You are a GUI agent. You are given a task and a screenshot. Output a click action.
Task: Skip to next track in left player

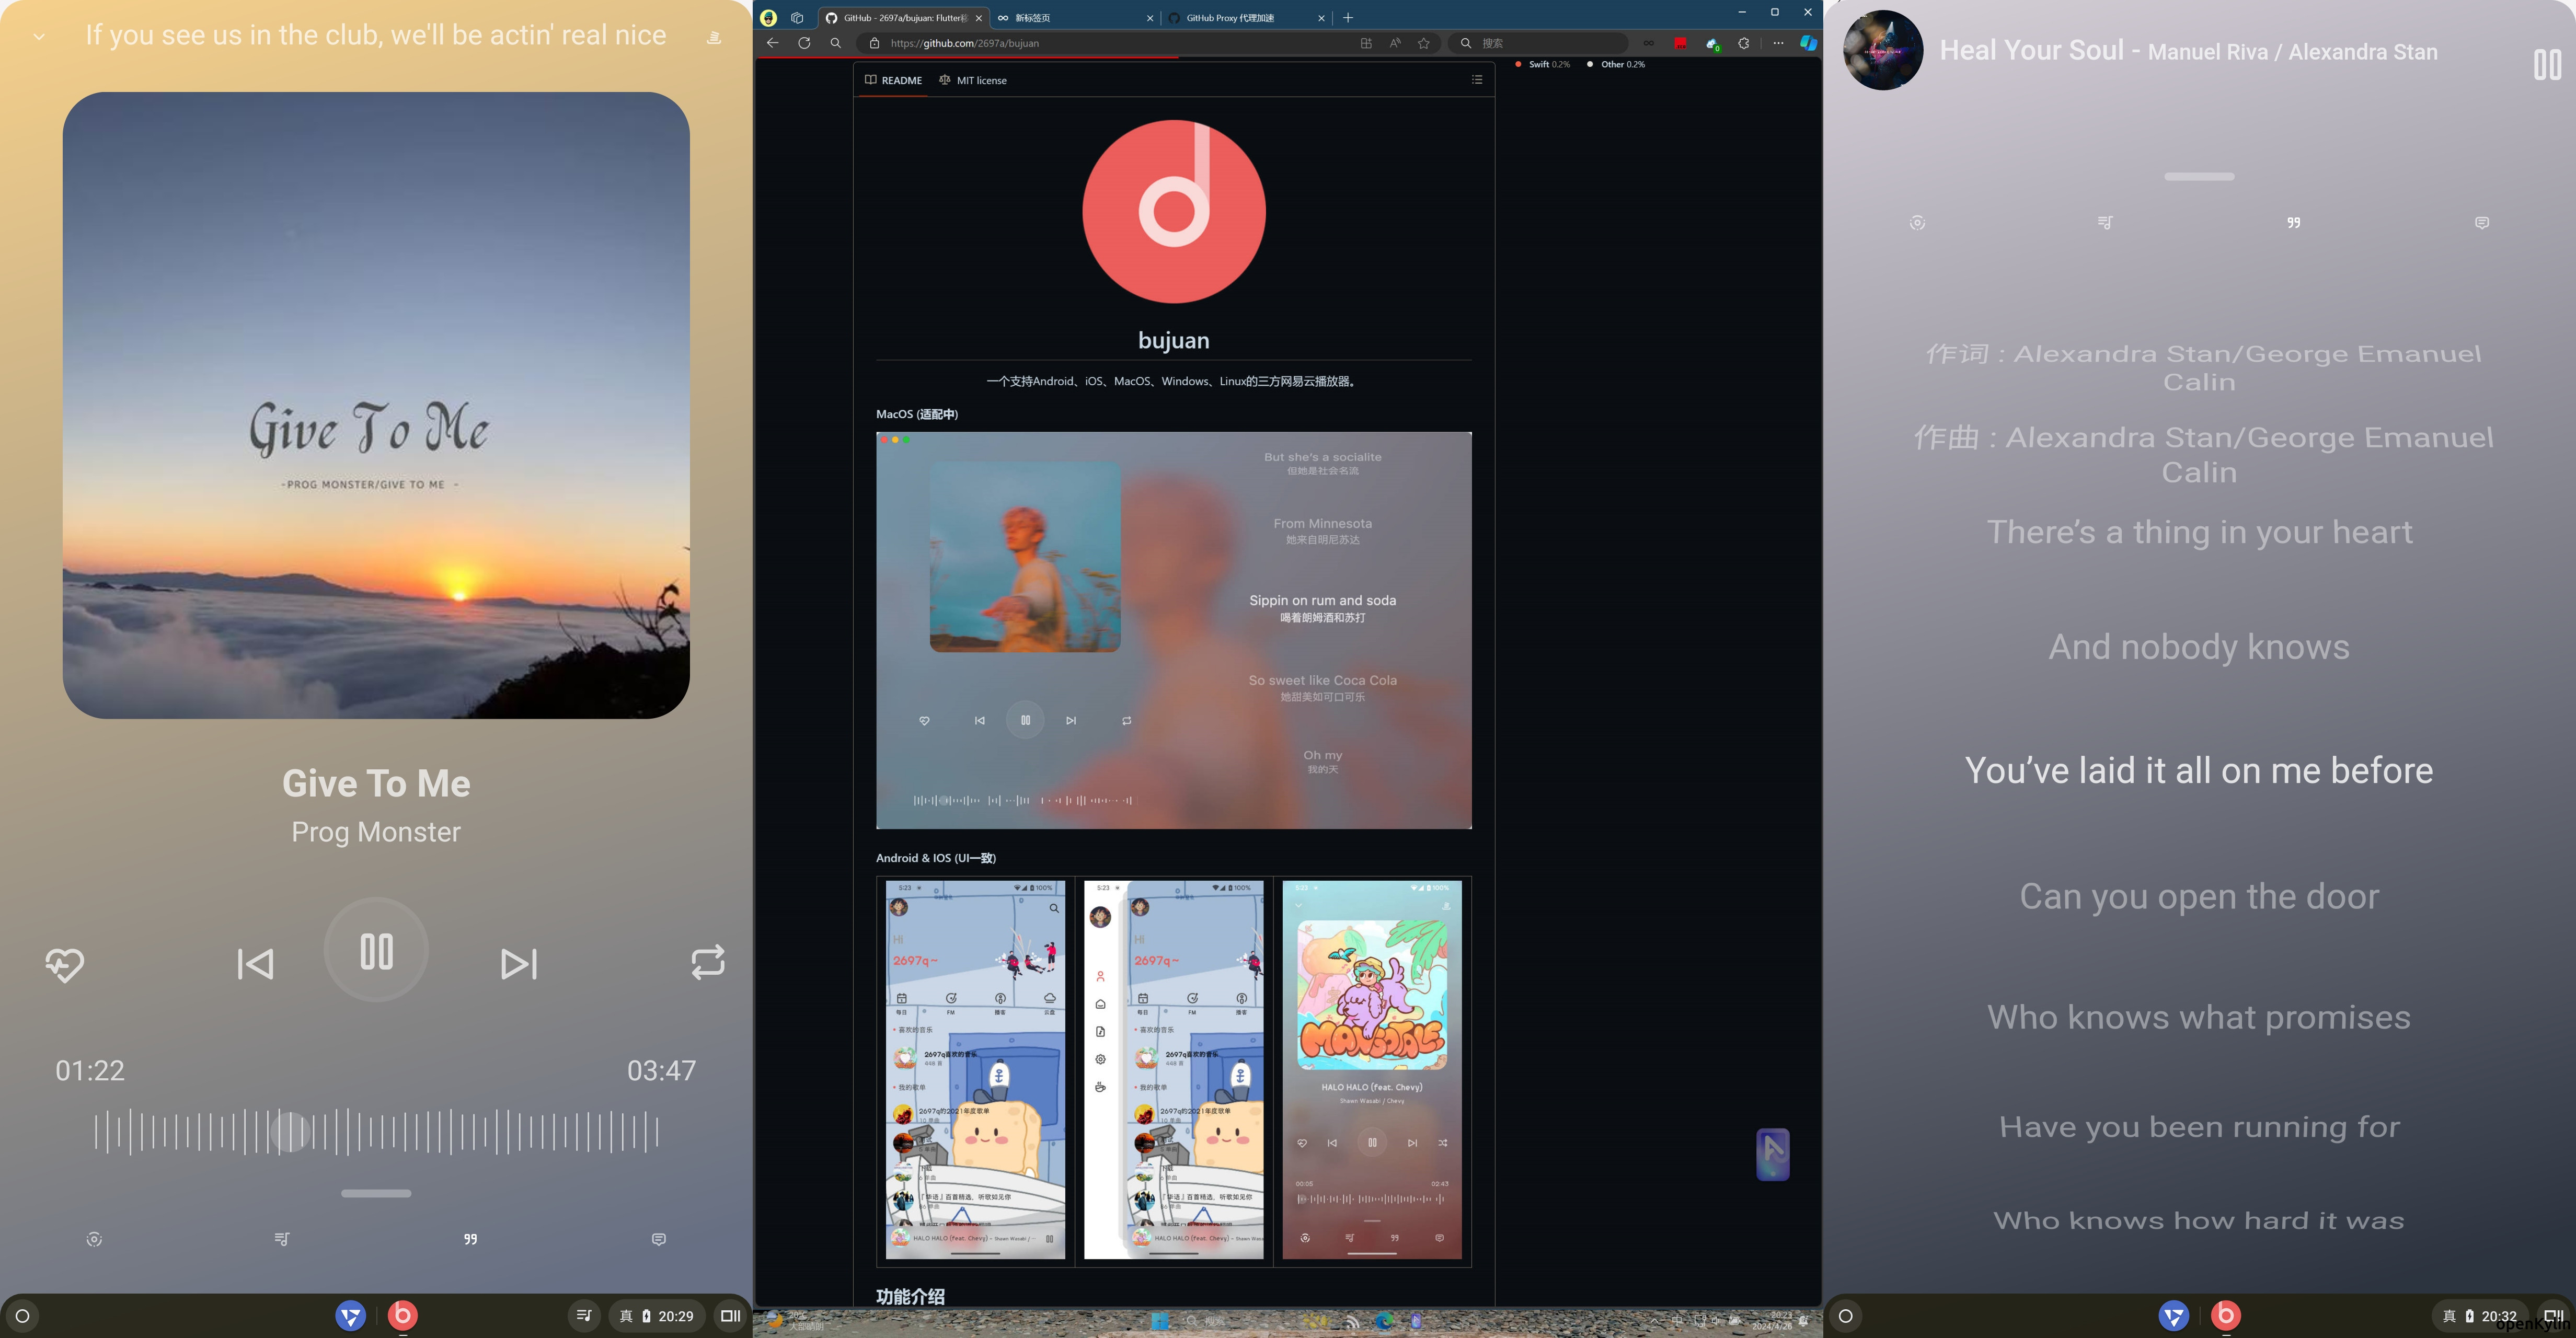(x=519, y=964)
